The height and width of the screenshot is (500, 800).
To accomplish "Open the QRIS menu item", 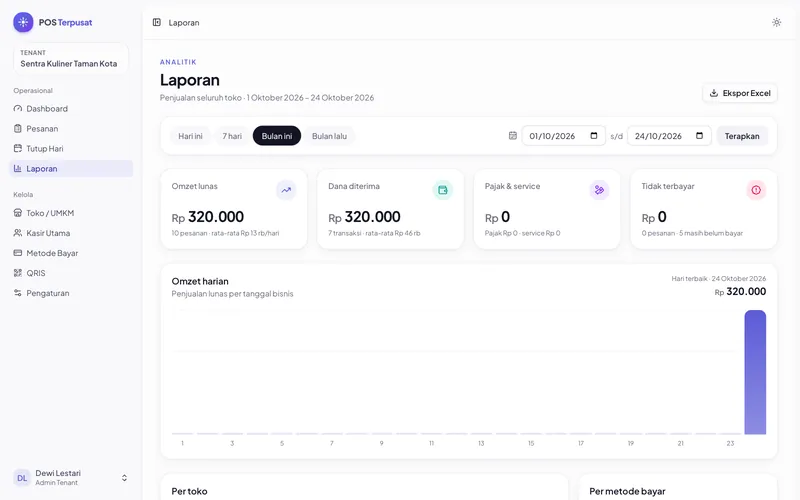I will [x=71, y=273].
